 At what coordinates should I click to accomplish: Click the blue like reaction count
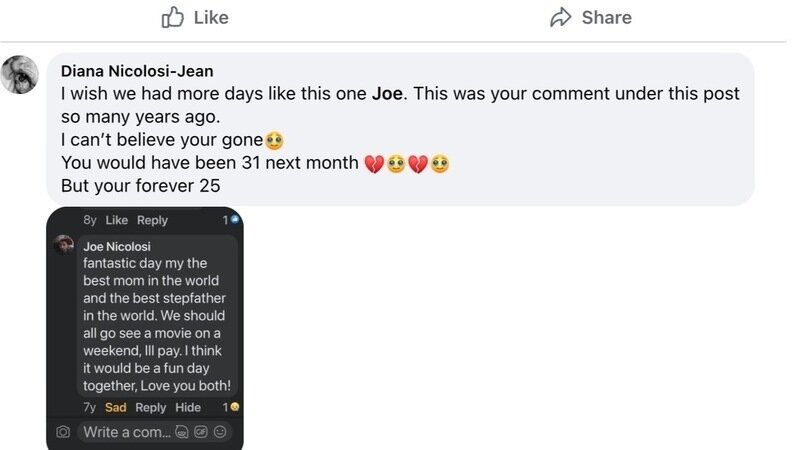[x=235, y=219]
